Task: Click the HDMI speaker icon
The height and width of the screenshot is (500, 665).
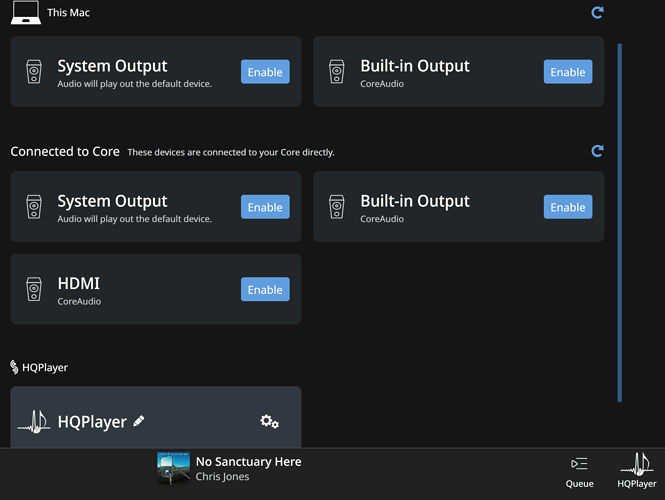Action: tap(34, 289)
